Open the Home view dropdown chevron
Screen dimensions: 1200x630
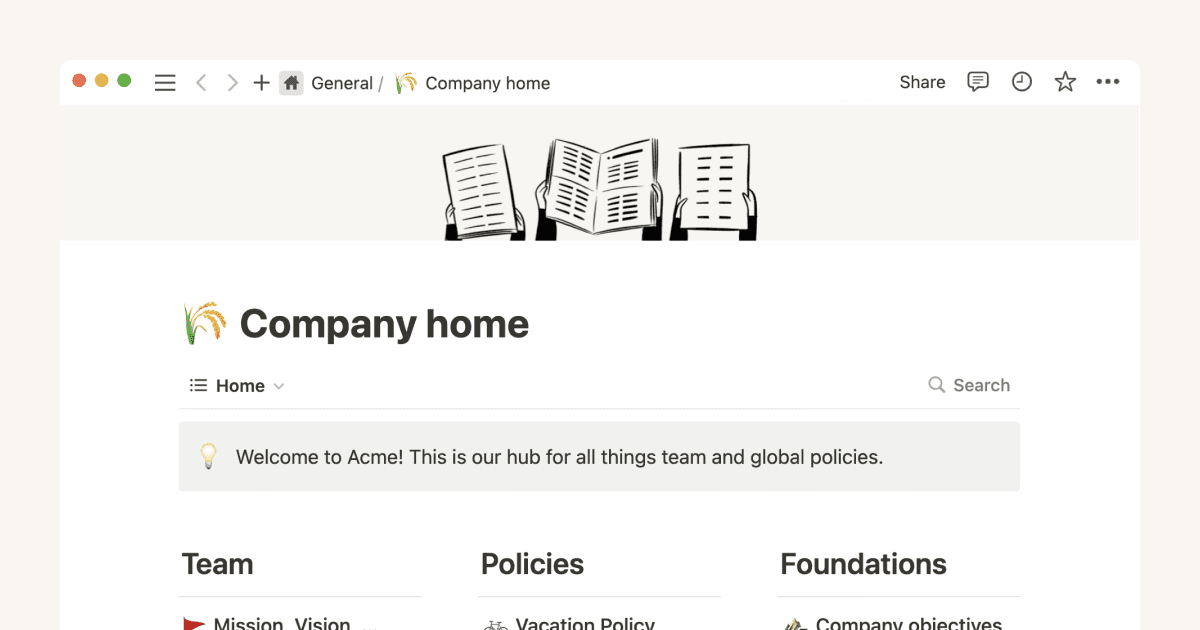(x=279, y=385)
